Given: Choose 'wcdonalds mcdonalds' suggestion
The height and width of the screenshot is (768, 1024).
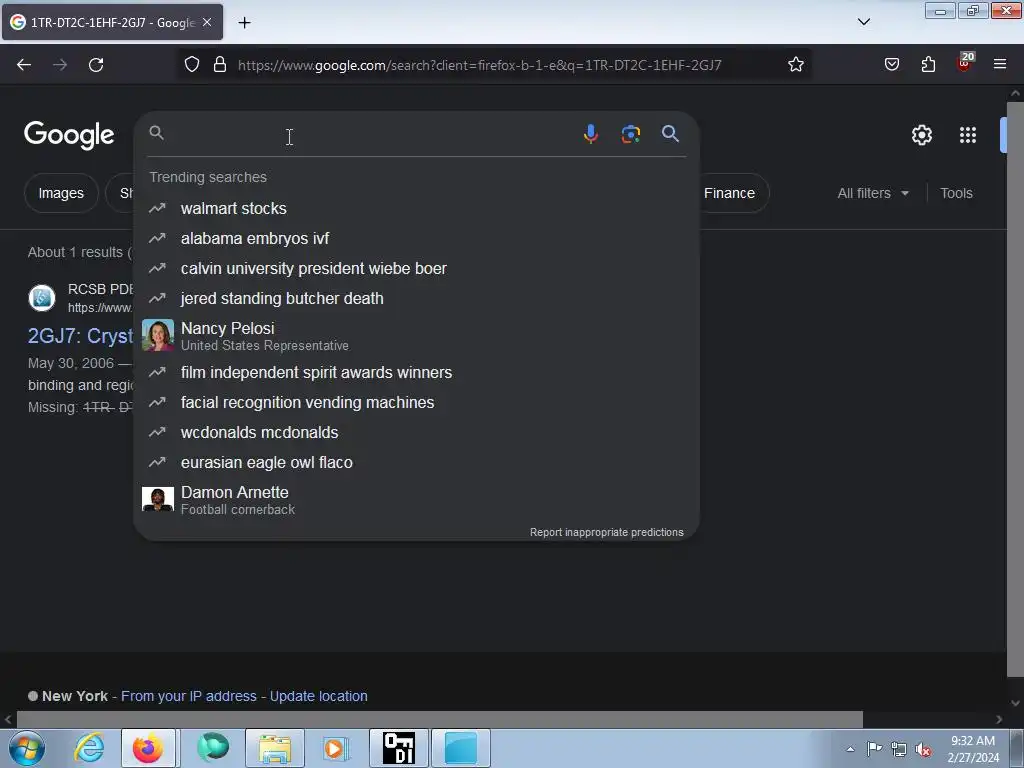Looking at the screenshot, I should pos(416,432).
